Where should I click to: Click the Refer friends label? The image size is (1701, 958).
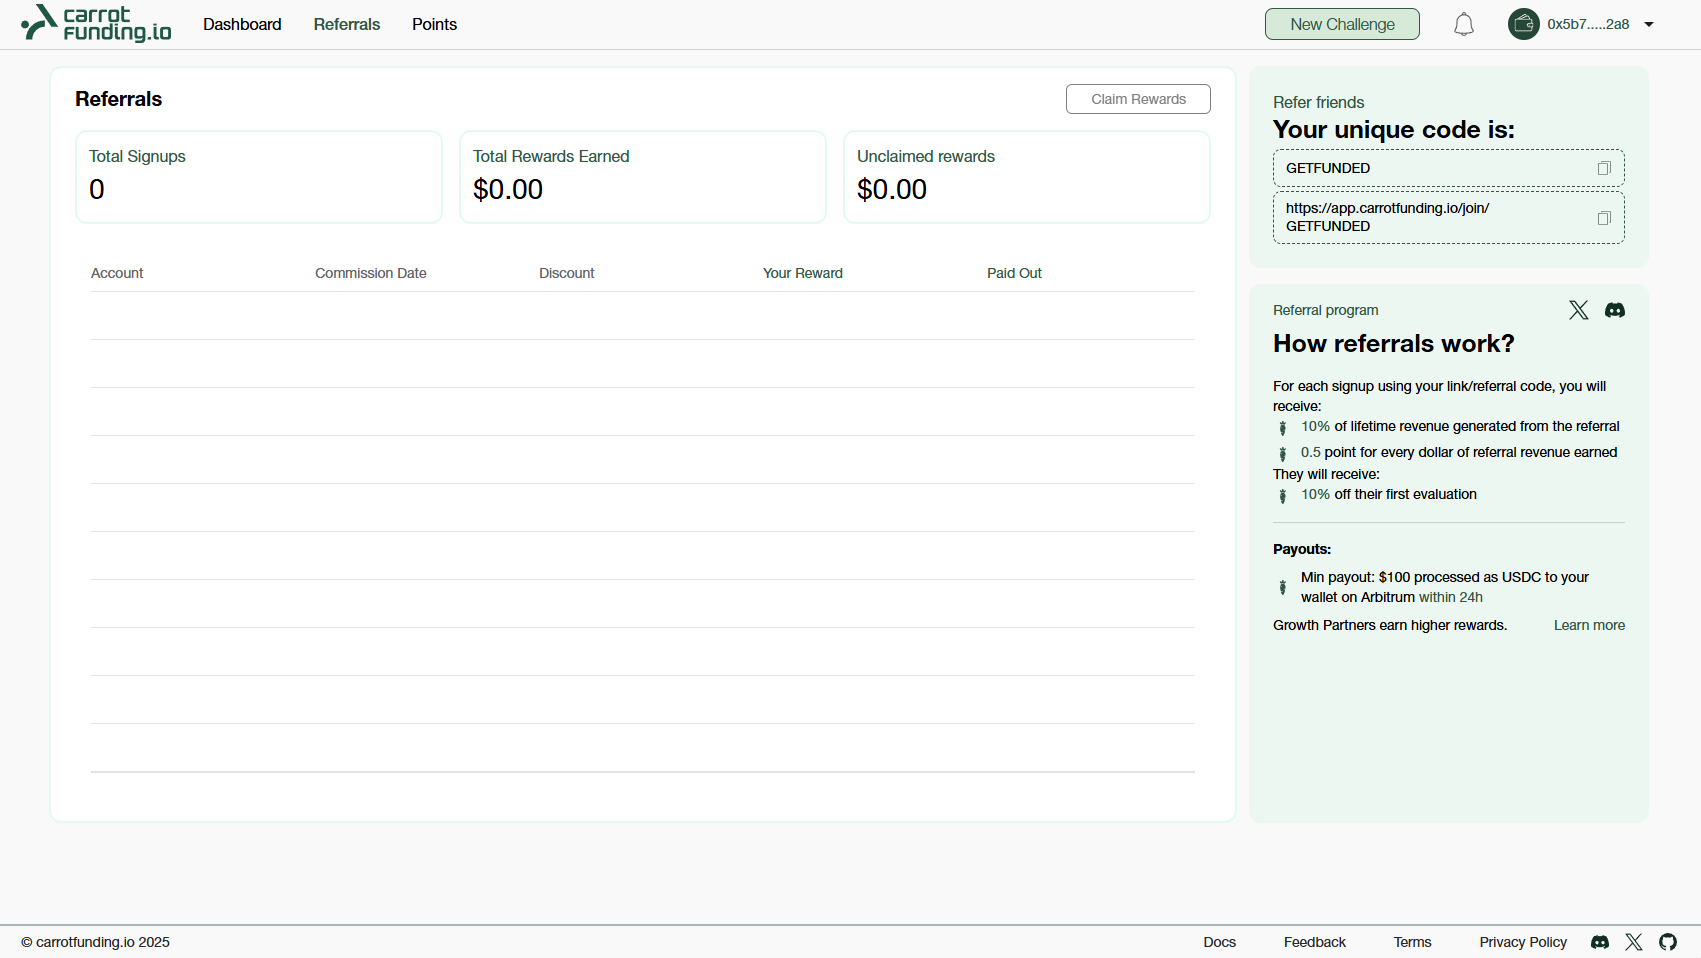1318,102
